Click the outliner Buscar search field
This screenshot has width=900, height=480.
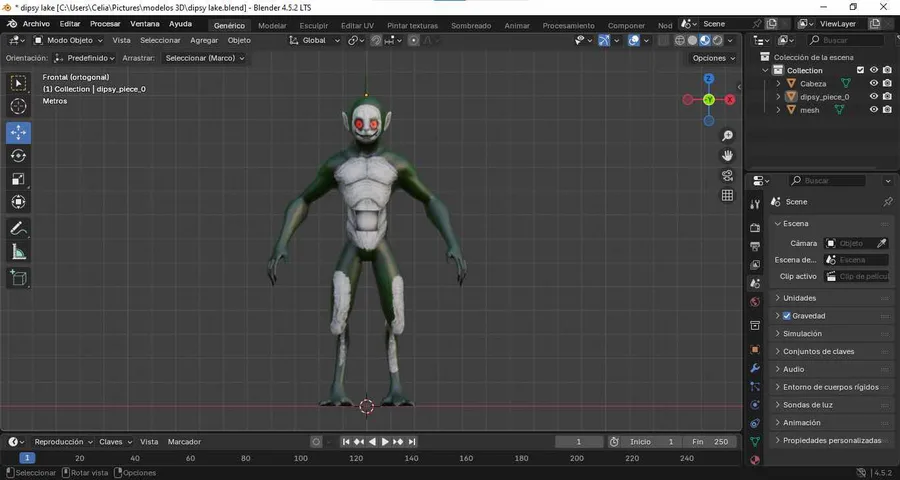(845, 40)
